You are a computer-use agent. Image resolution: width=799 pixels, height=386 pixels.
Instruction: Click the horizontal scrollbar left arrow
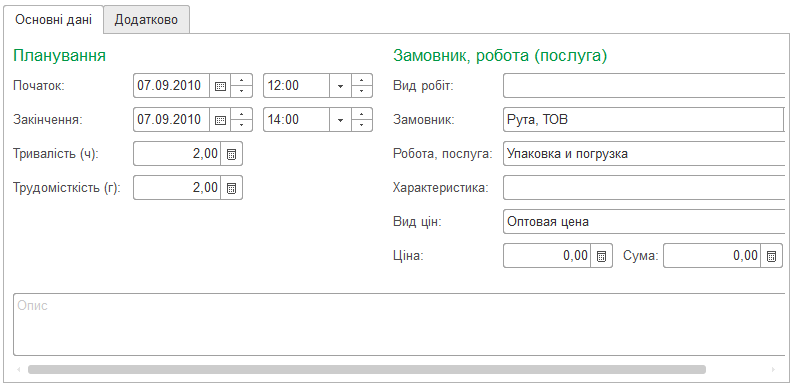pyautogui.click(x=19, y=370)
